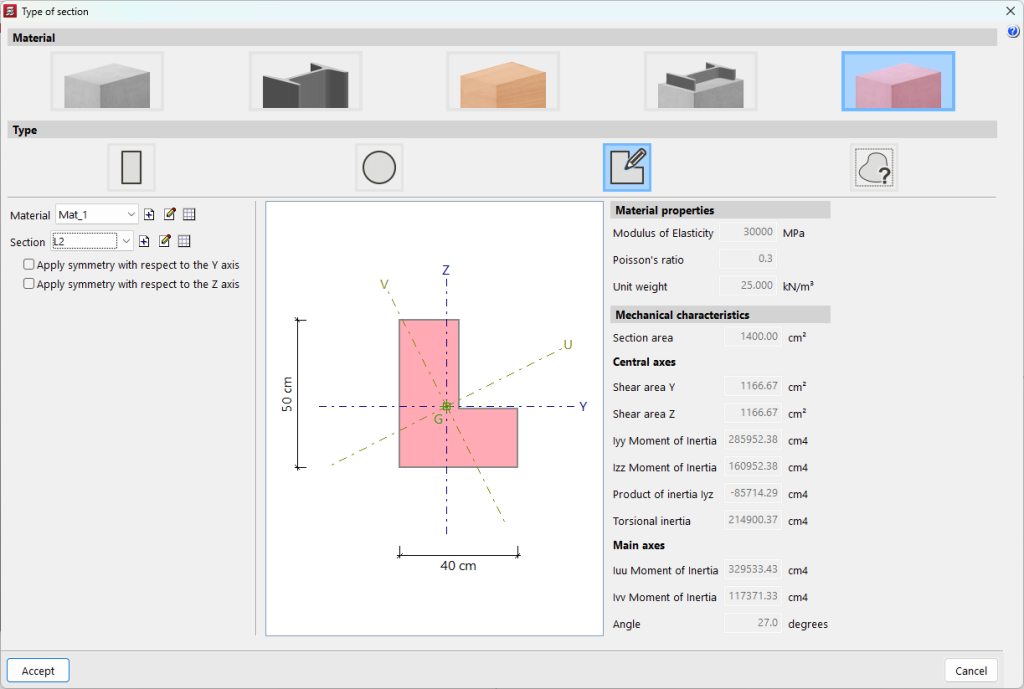Edit material Mat_1 with the pencil icon
Viewport: 1024px width, 689px height.
click(x=168, y=214)
